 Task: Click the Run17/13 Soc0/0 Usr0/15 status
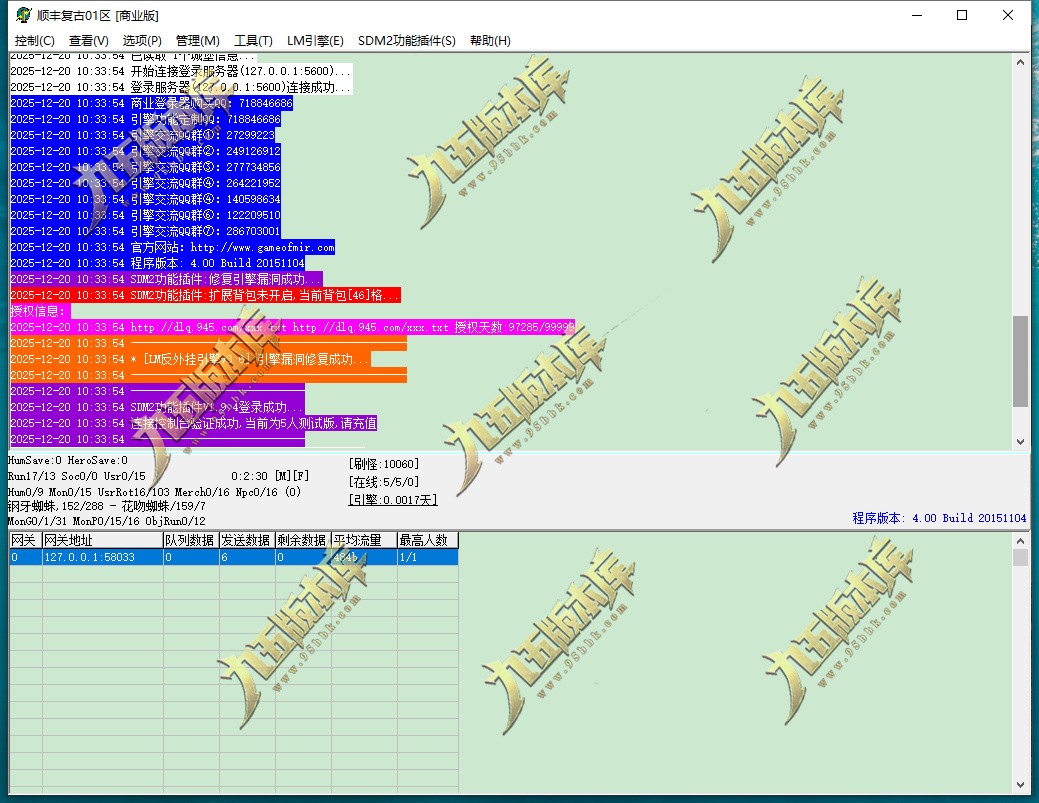pos(76,476)
